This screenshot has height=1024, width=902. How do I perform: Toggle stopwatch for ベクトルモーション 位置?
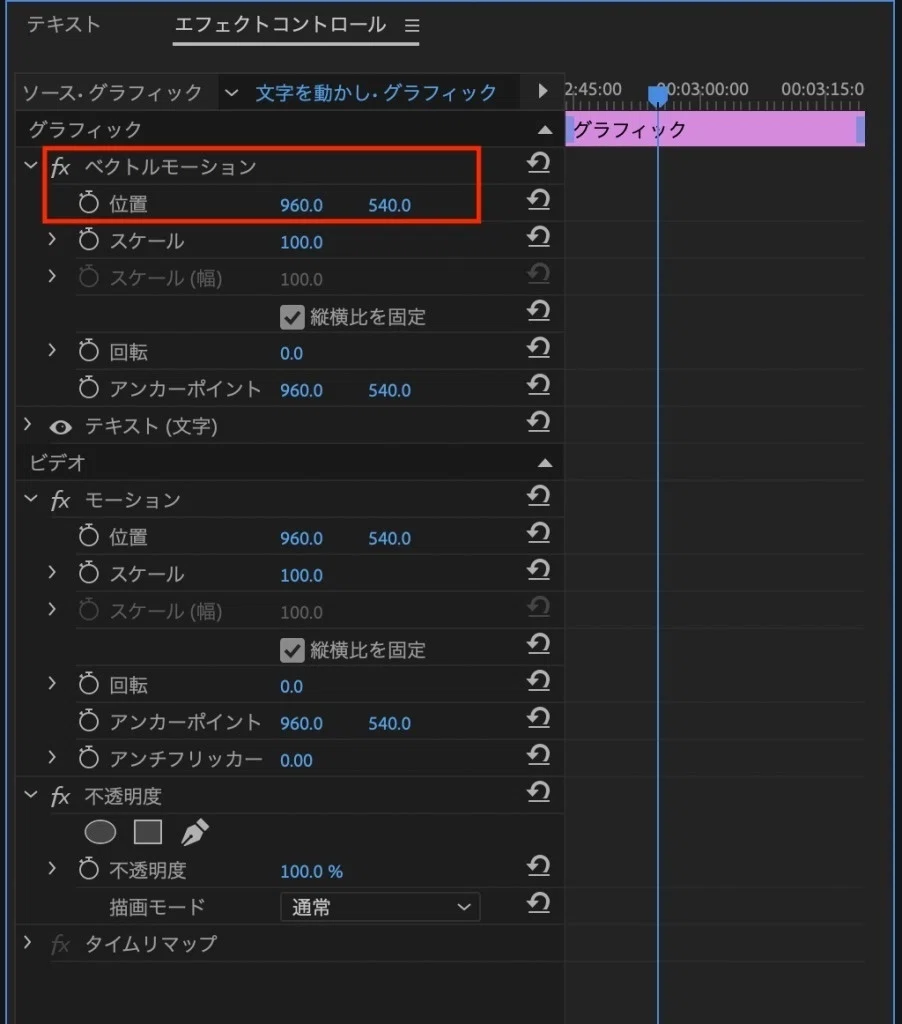tap(89, 204)
